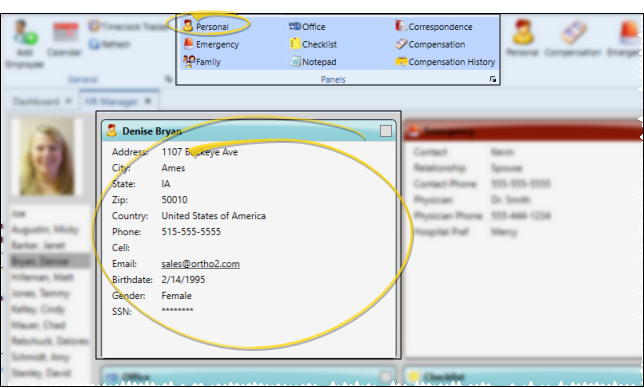Show the Correspondence panel

point(434,27)
